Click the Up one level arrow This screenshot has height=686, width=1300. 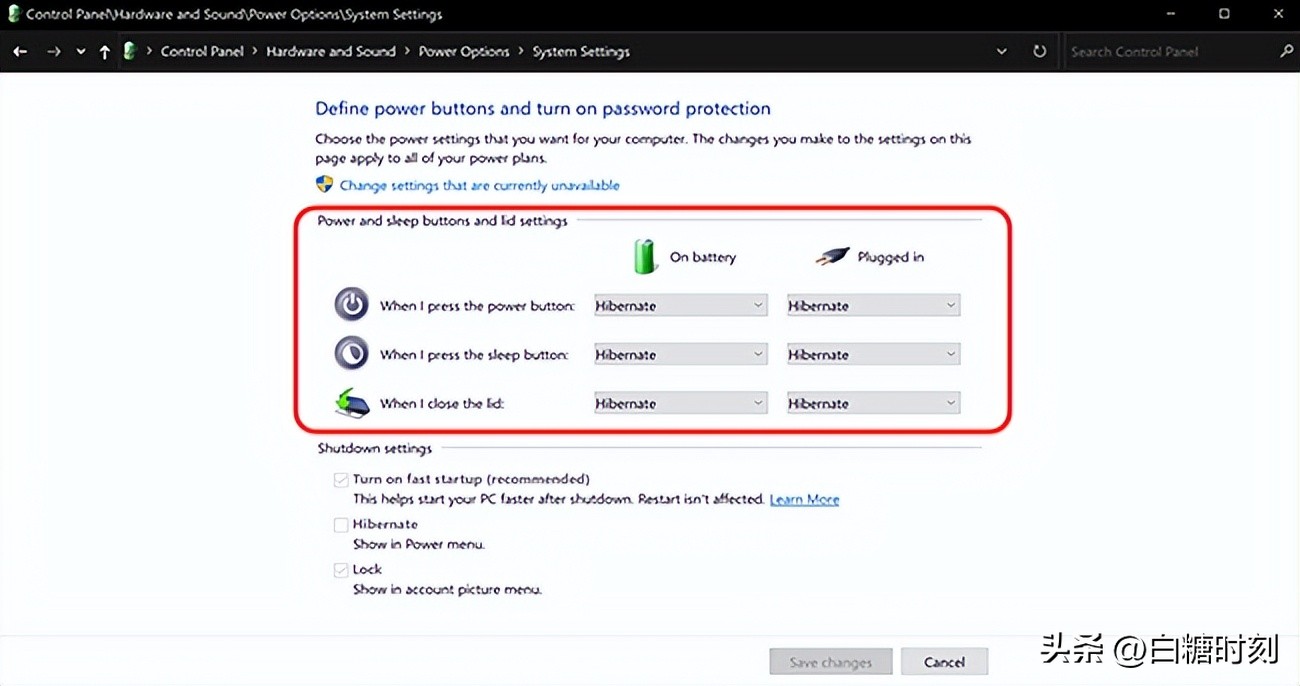click(x=105, y=52)
